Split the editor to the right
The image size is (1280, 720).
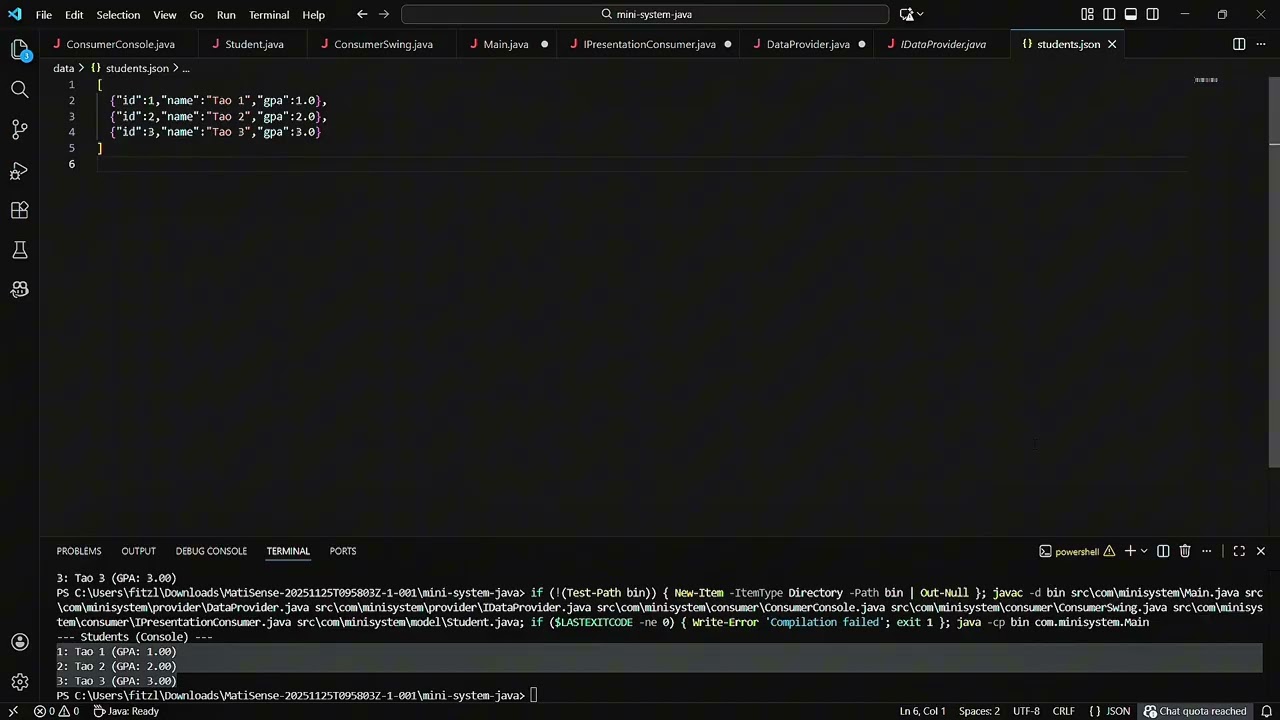[1239, 44]
